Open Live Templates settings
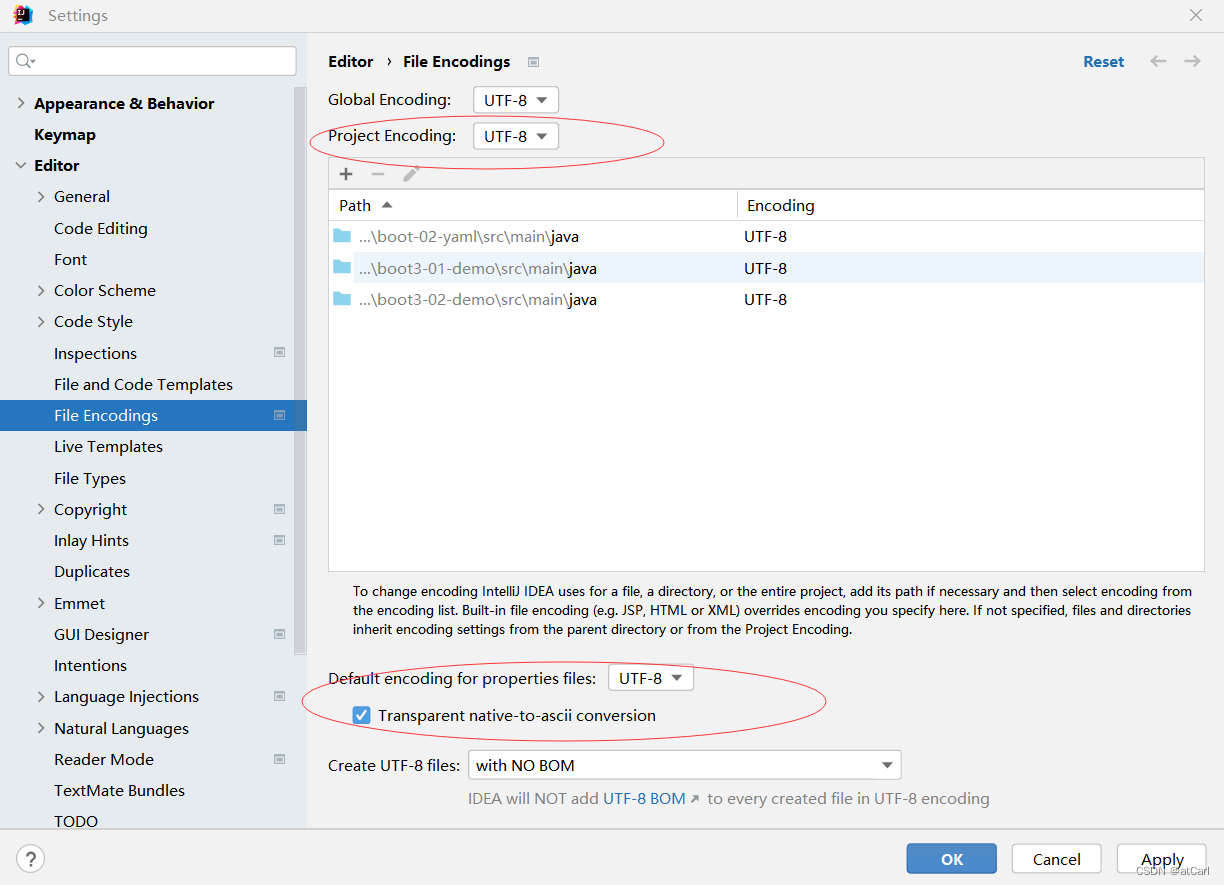Image resolution: width=1224 pixels, height=885 pixels. (108, 447)
